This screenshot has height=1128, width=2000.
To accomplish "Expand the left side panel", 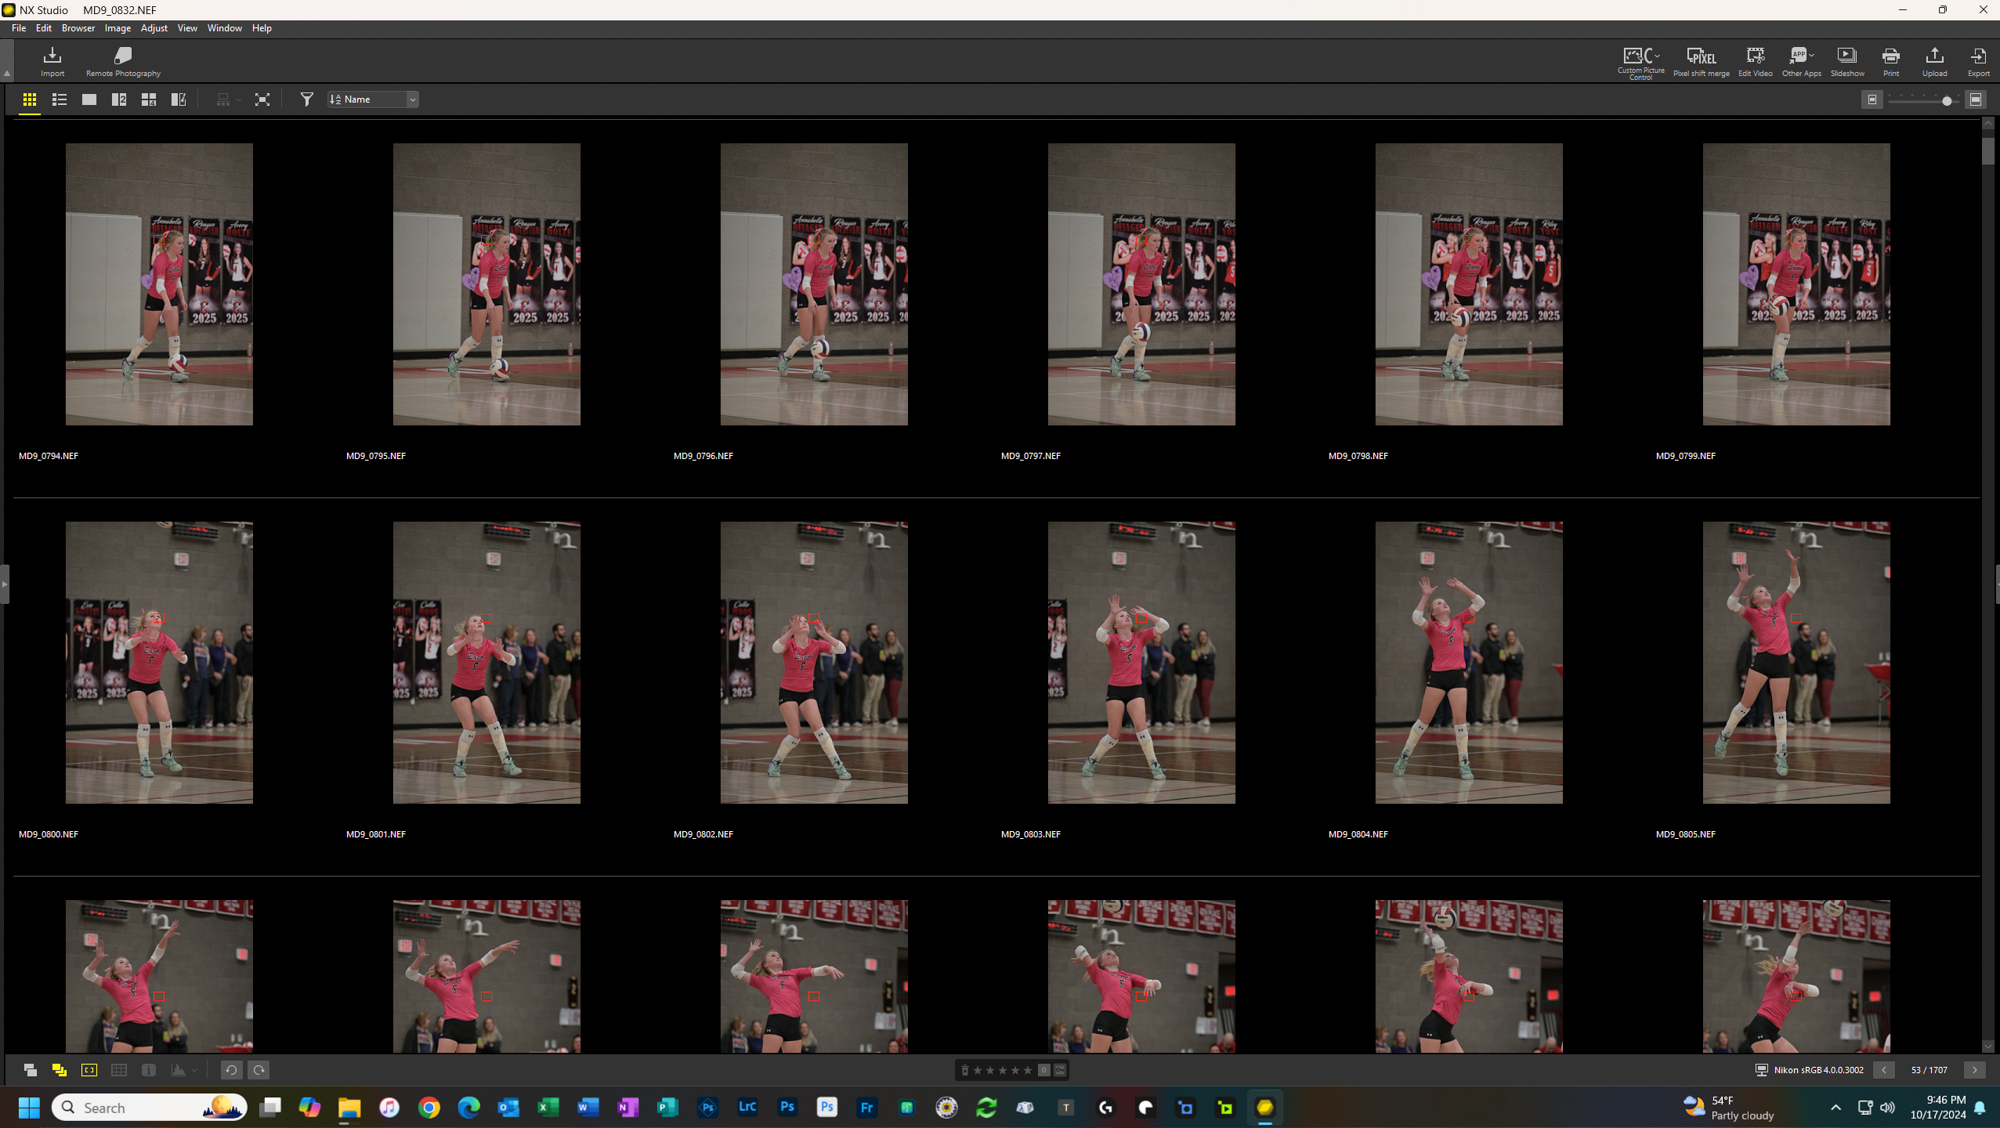I will [4, 584].
